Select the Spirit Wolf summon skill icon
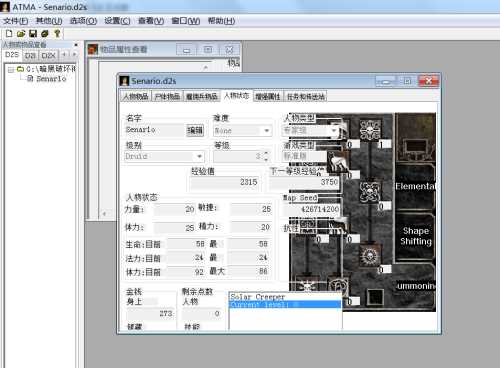 [x=337, y=161]
